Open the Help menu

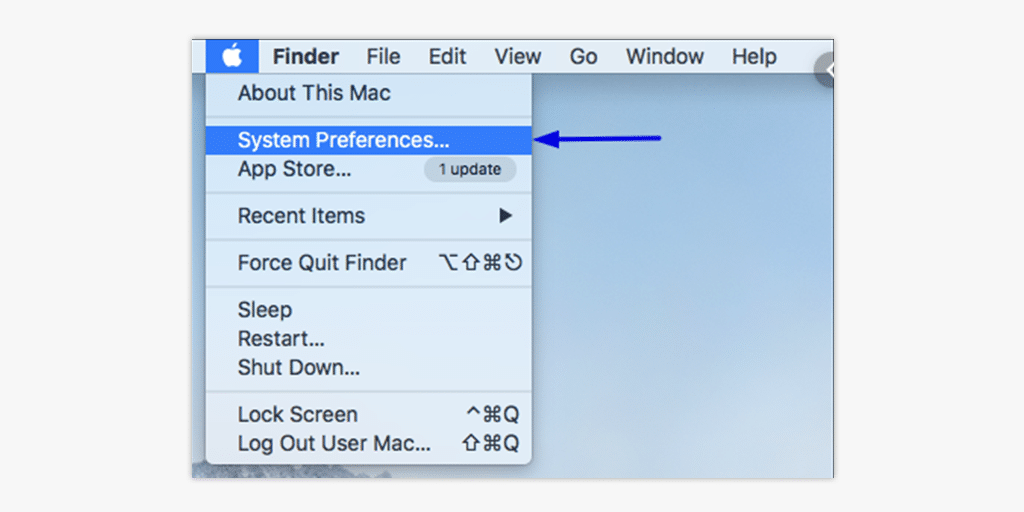pyautogui.click(x=754, y=57)
